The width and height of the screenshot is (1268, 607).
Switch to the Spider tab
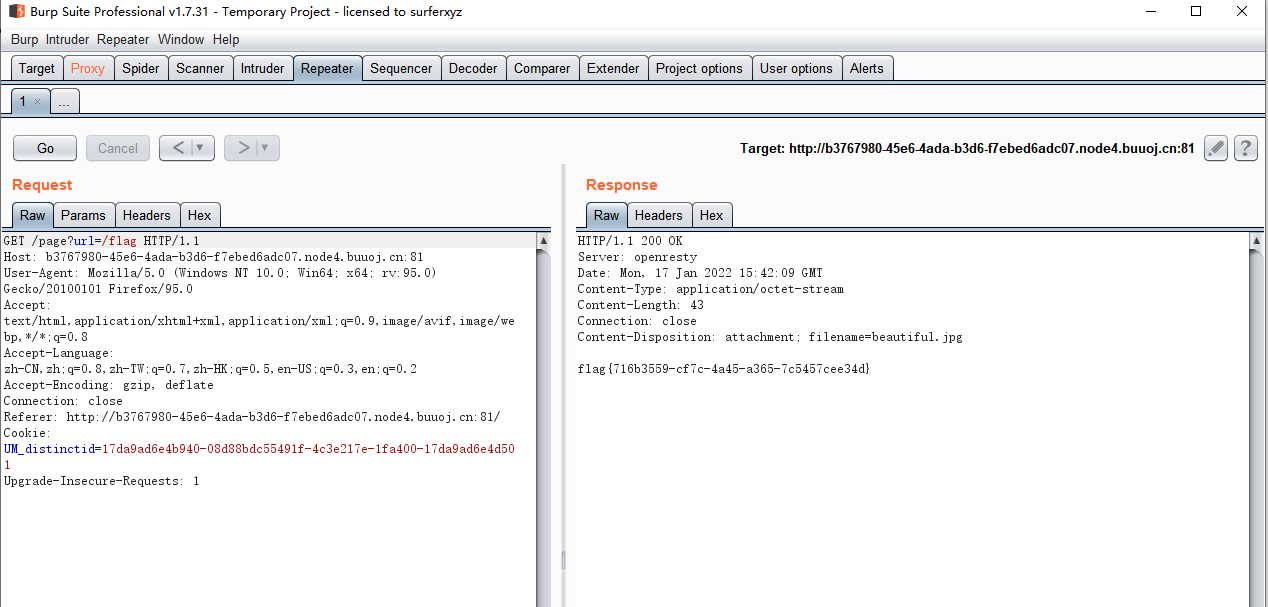click(x=141, y=68)
